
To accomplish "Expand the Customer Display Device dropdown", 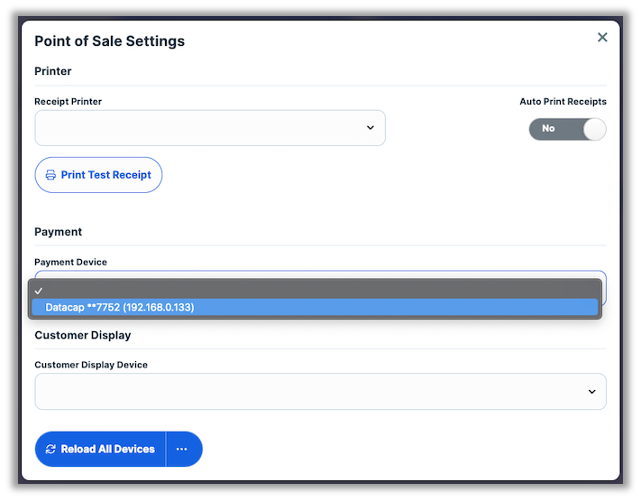I will 320,392.
